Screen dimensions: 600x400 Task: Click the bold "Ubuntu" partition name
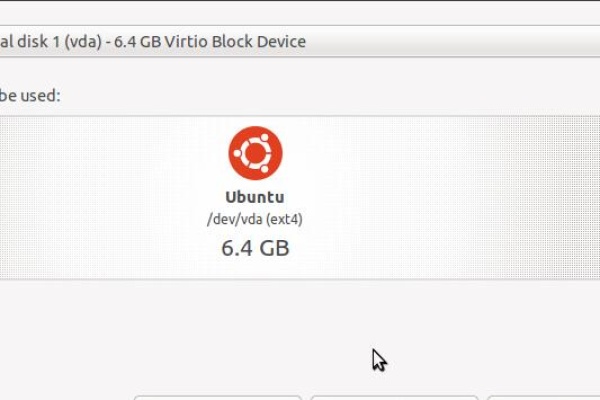pyautogui.click(x=255, y=197)
